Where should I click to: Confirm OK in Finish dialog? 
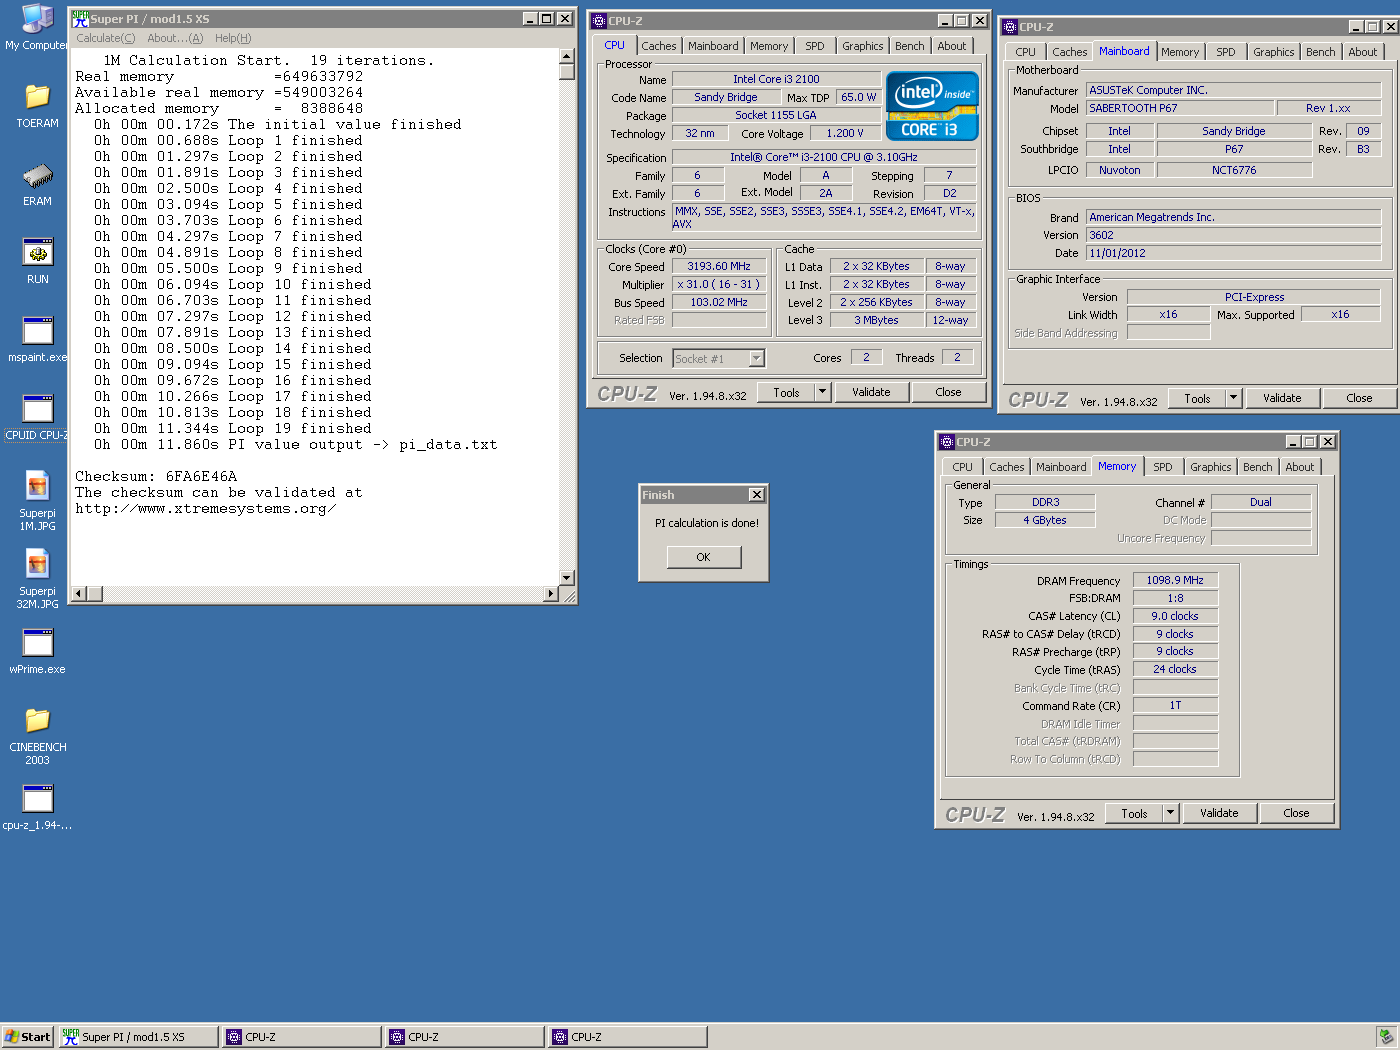click(704, 557)
